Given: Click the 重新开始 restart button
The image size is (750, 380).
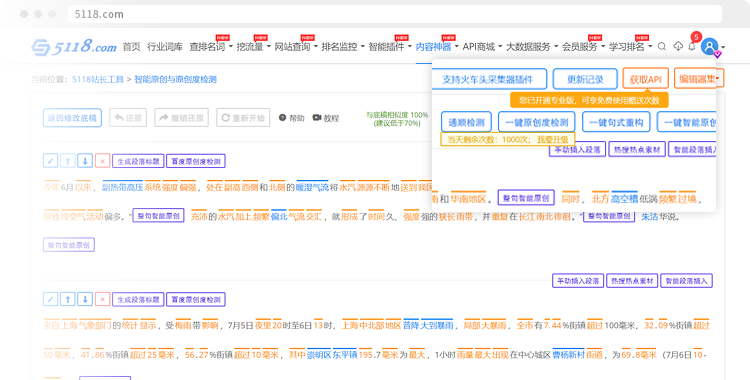Looking at the screenshot, I should 243,118.
